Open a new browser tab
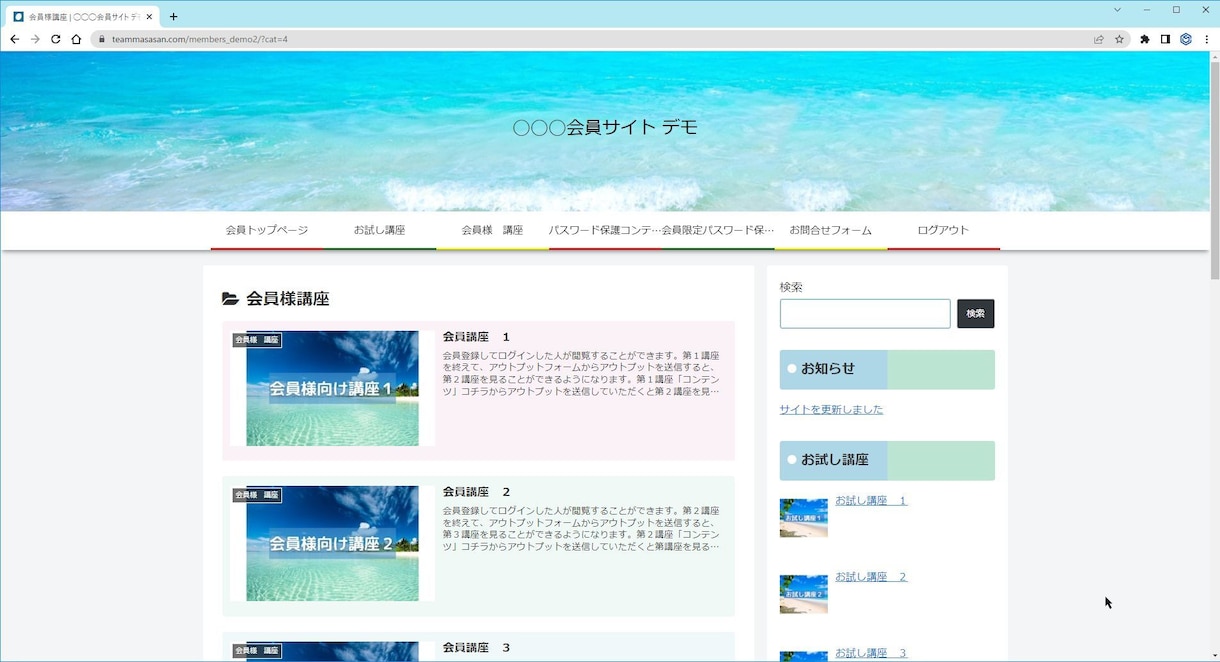The width and height of the screenshot is (1220, 662). (173, 16)
